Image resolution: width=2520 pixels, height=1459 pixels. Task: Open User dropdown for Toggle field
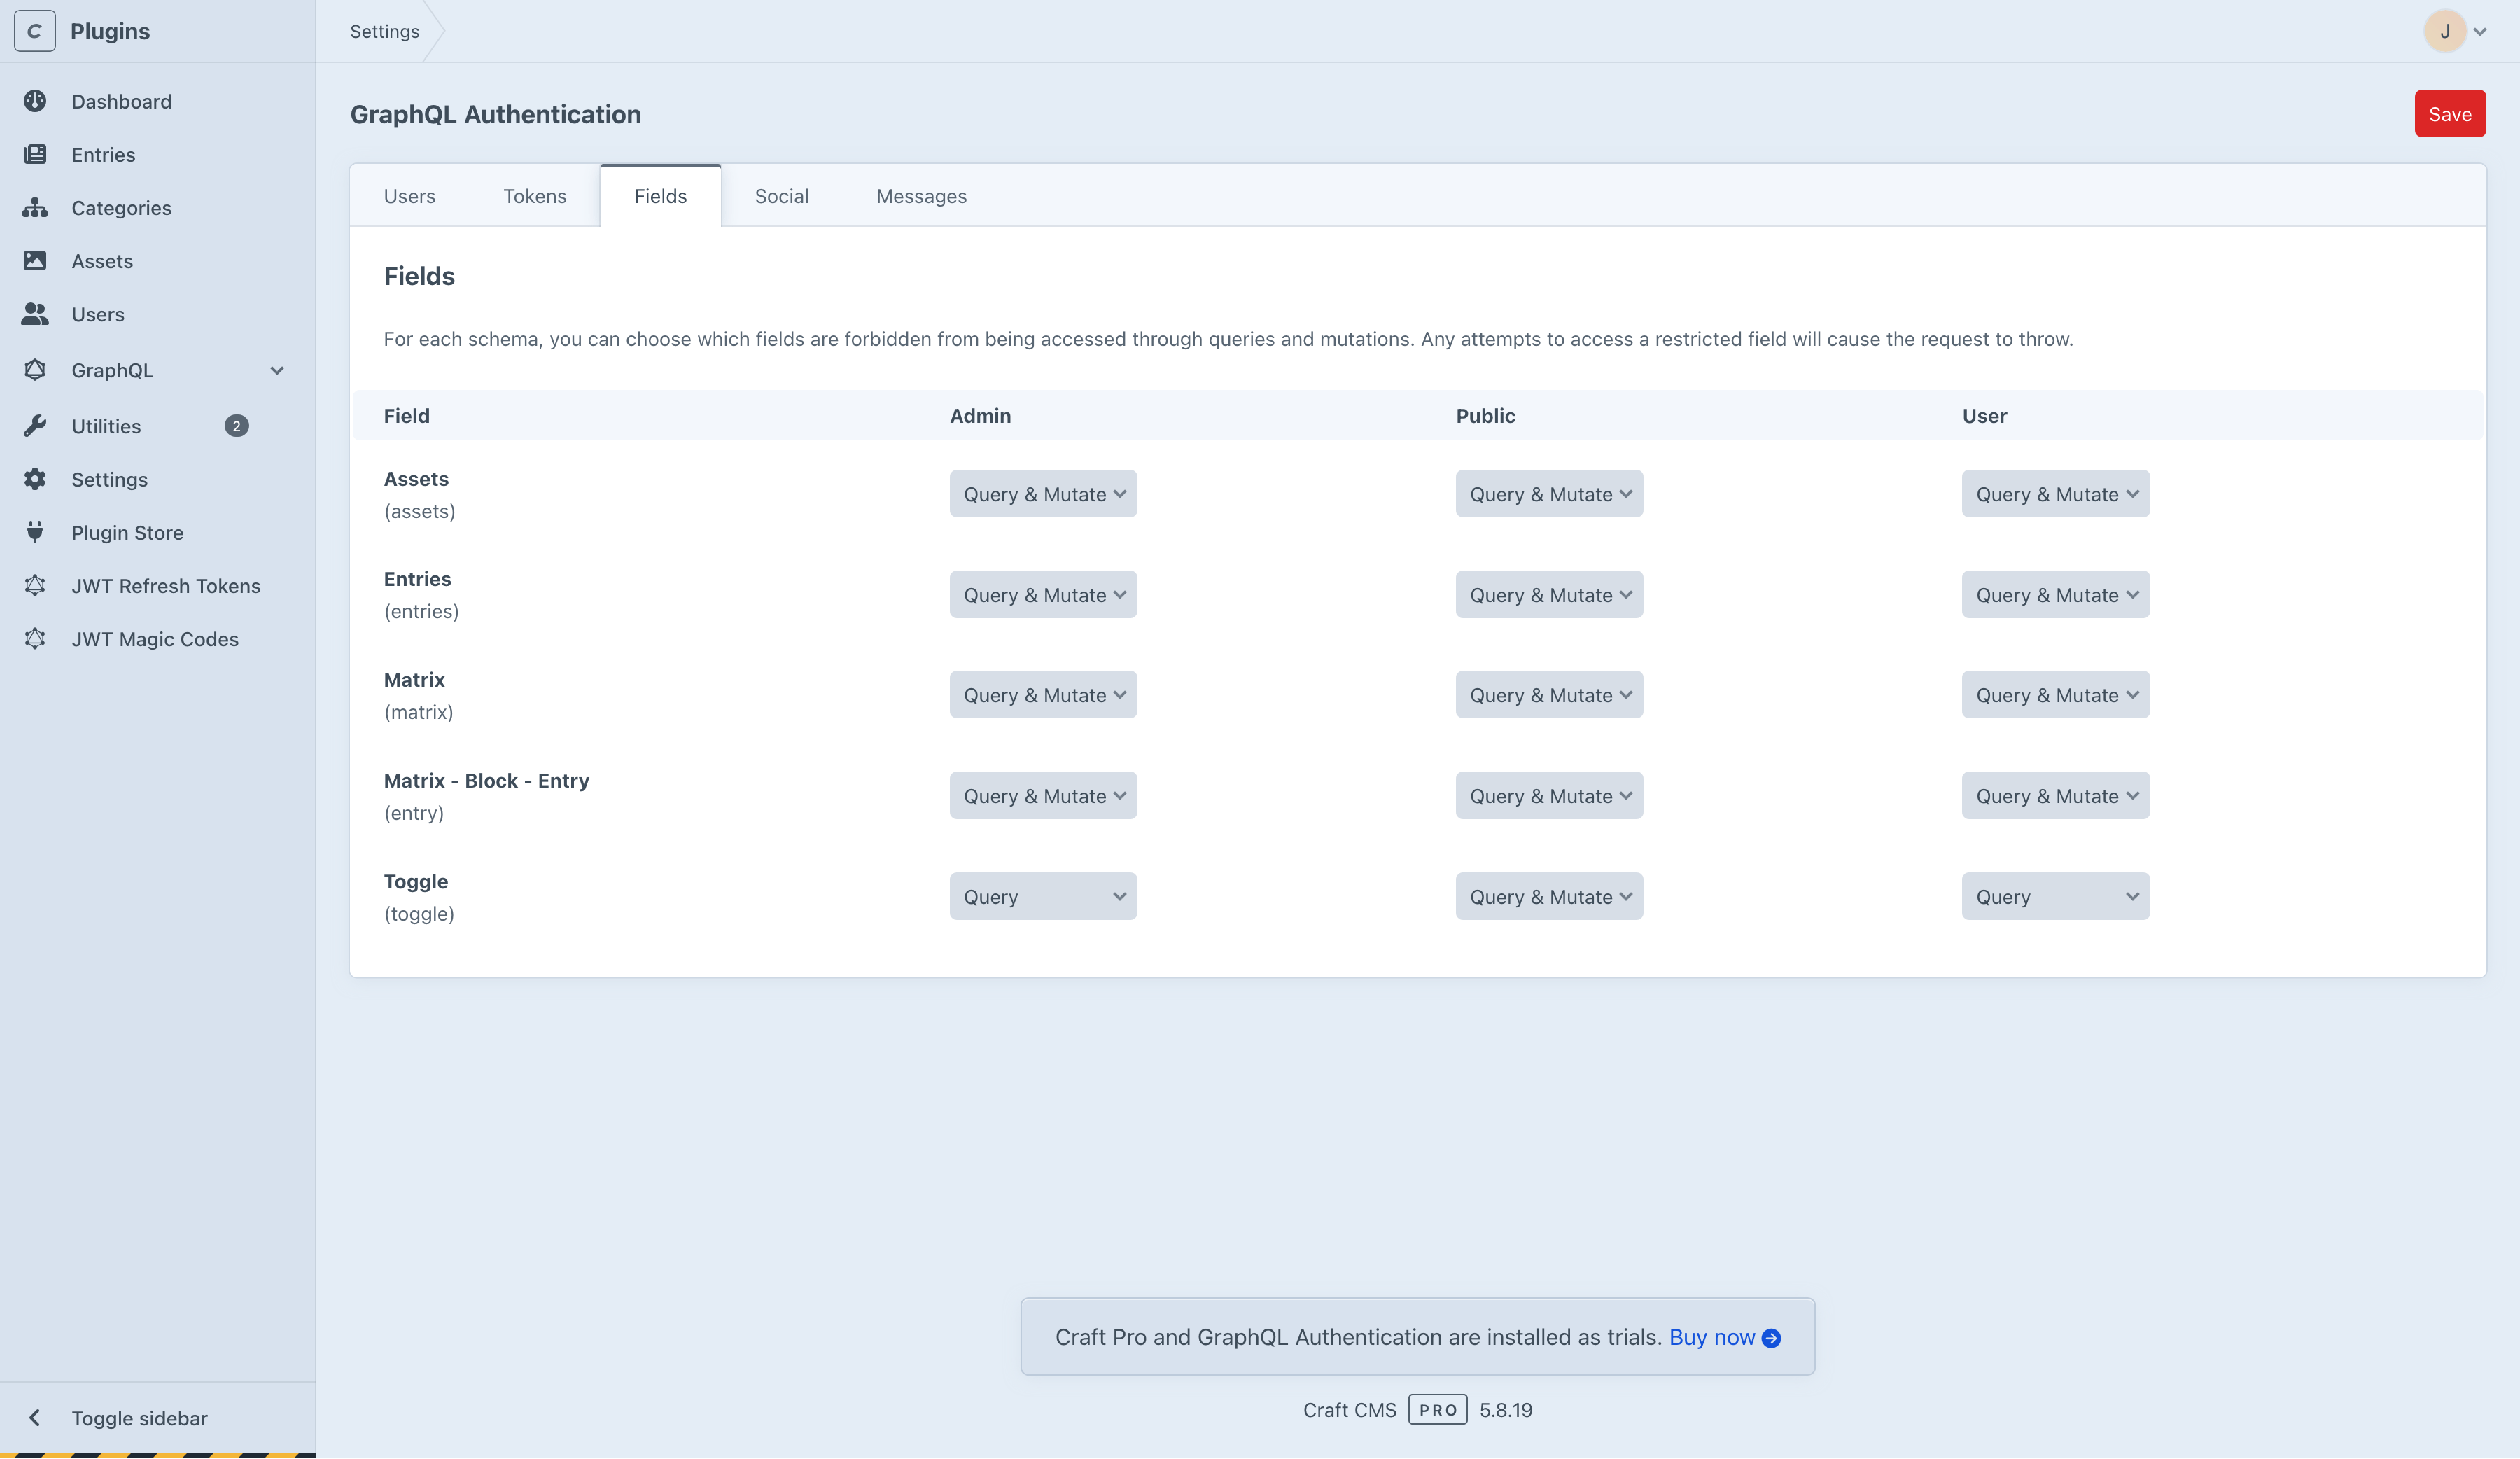2054,896
